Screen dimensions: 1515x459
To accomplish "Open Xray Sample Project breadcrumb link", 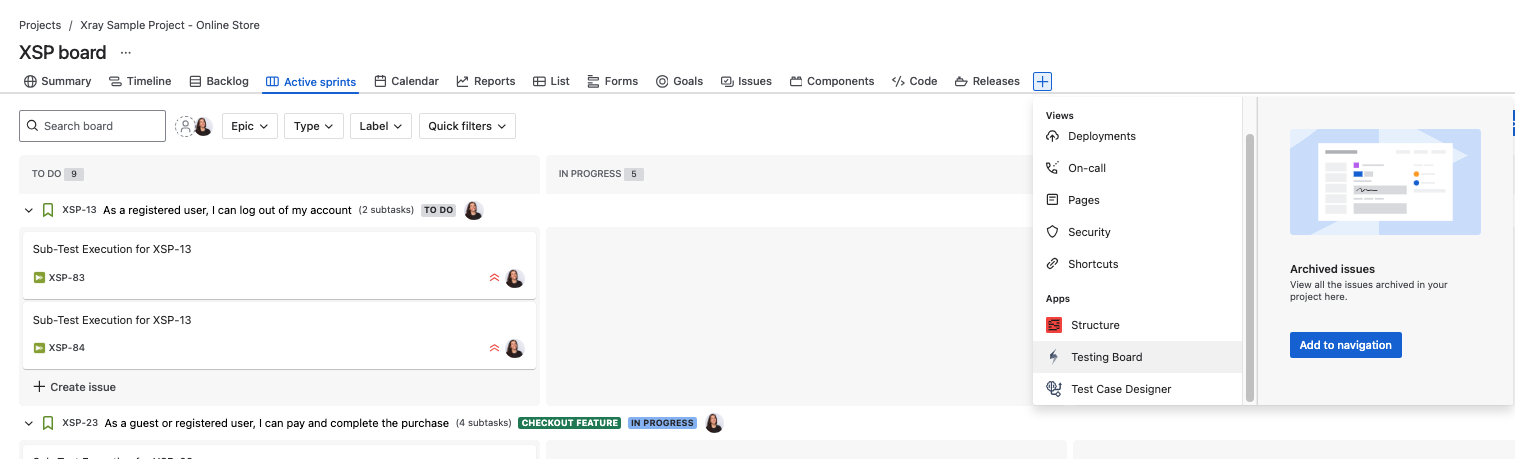I will pyautogui.click(x=170, y=25).
